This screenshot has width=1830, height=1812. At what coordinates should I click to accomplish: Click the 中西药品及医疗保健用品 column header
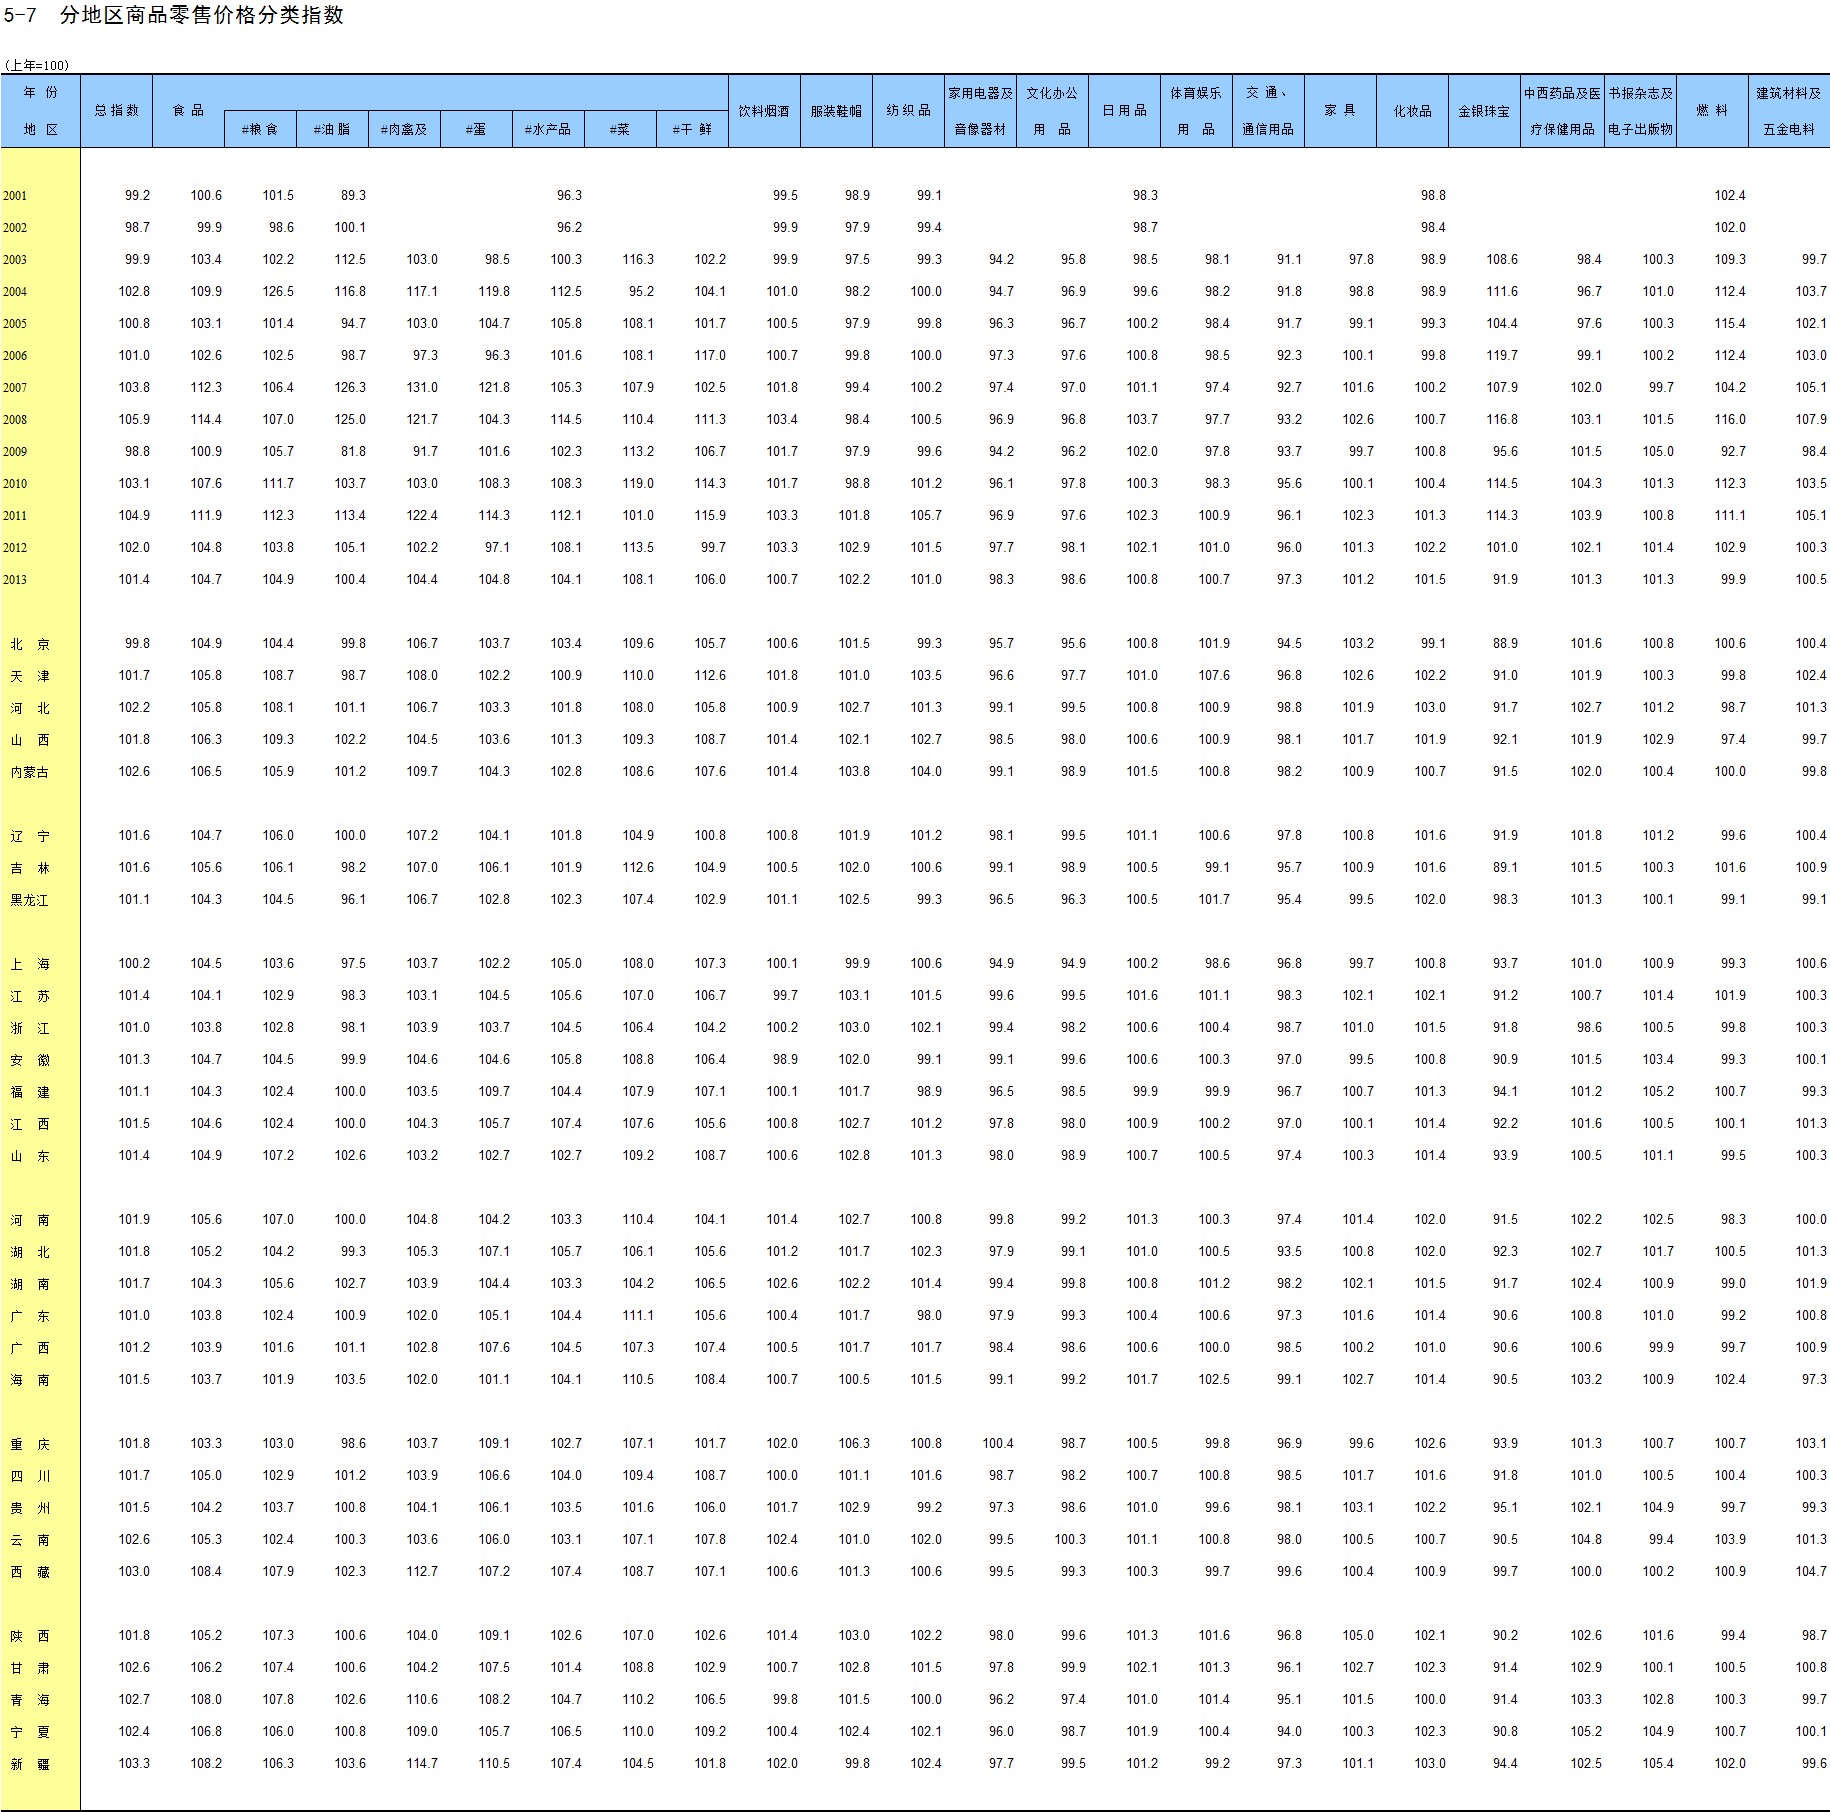coord(1562,111)
